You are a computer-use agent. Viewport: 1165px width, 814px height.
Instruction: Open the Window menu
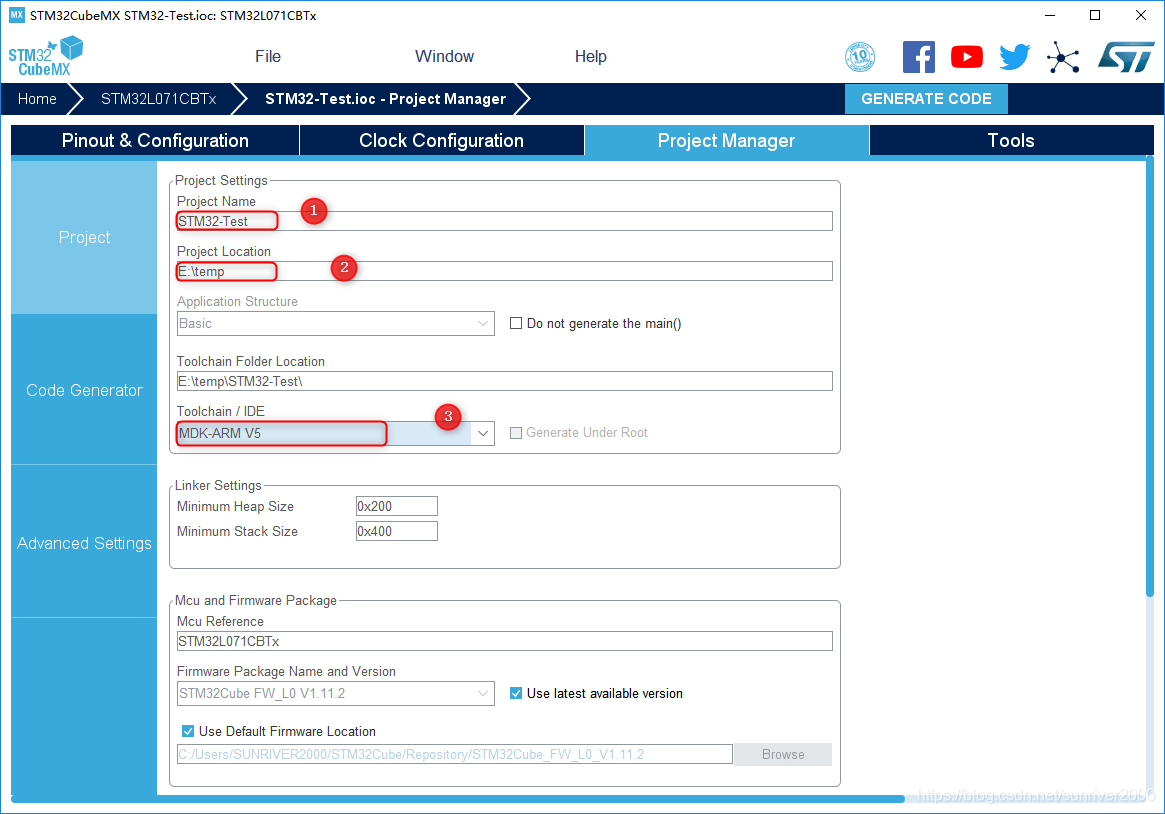444,56
